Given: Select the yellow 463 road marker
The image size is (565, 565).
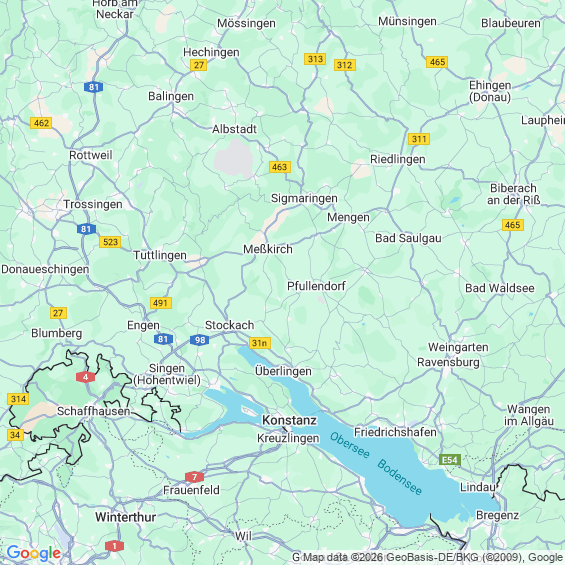Looking at the screenshot, I should [x=280, y=167].
